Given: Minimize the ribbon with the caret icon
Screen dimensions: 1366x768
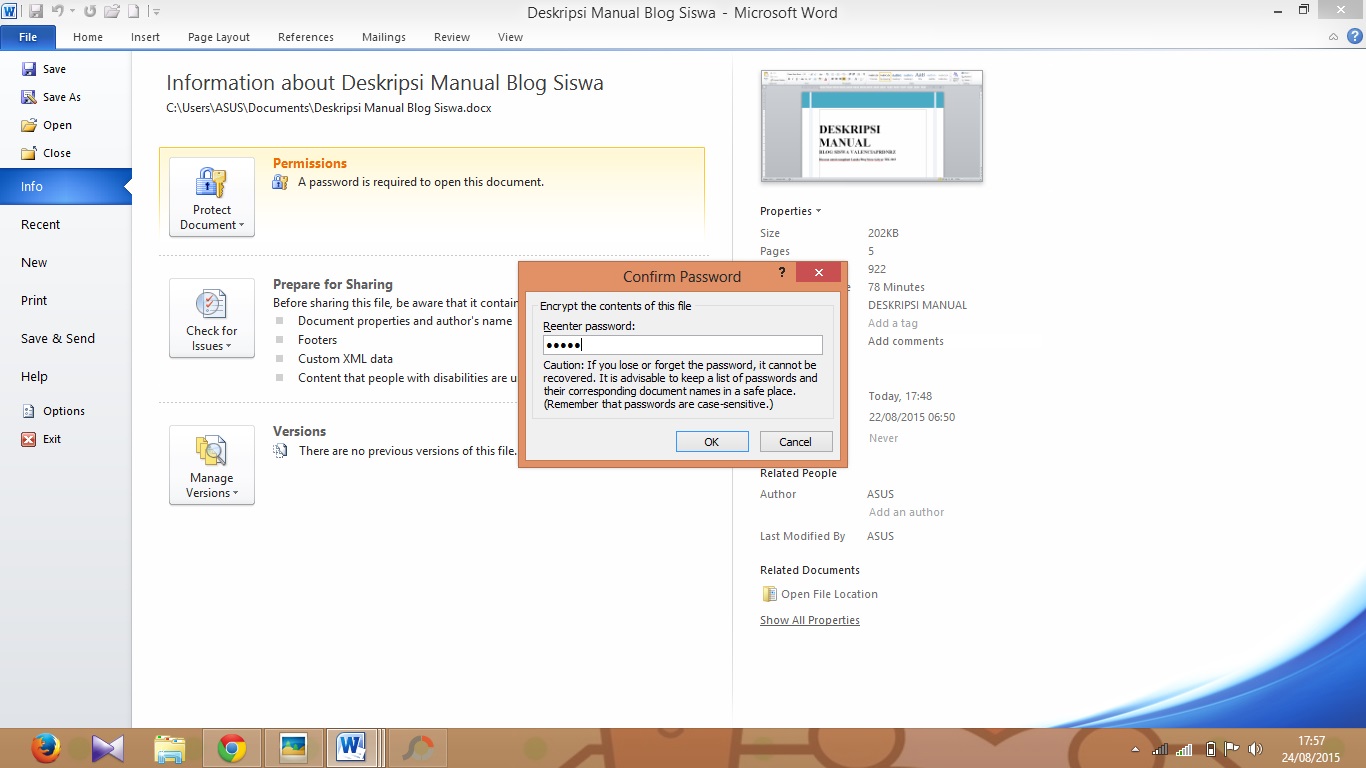Looking at the screenshot, I should (1334, 37).
